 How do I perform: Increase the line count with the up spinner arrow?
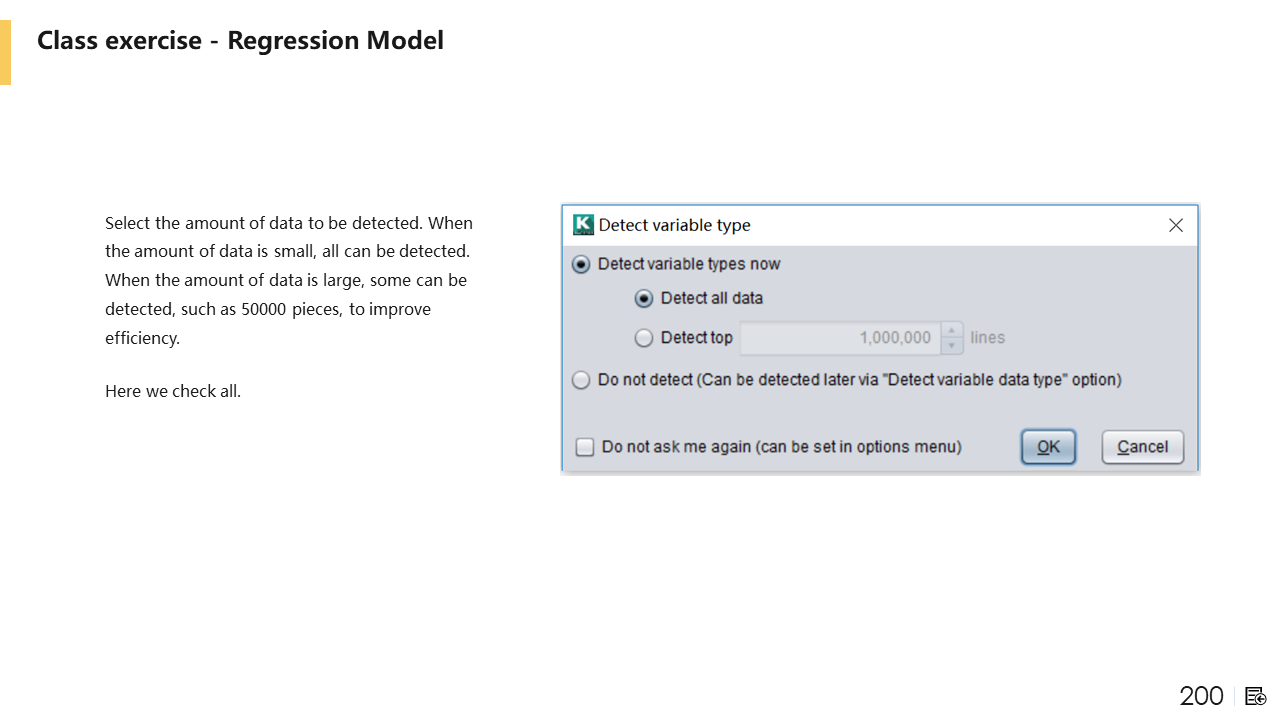click(952, 330)
